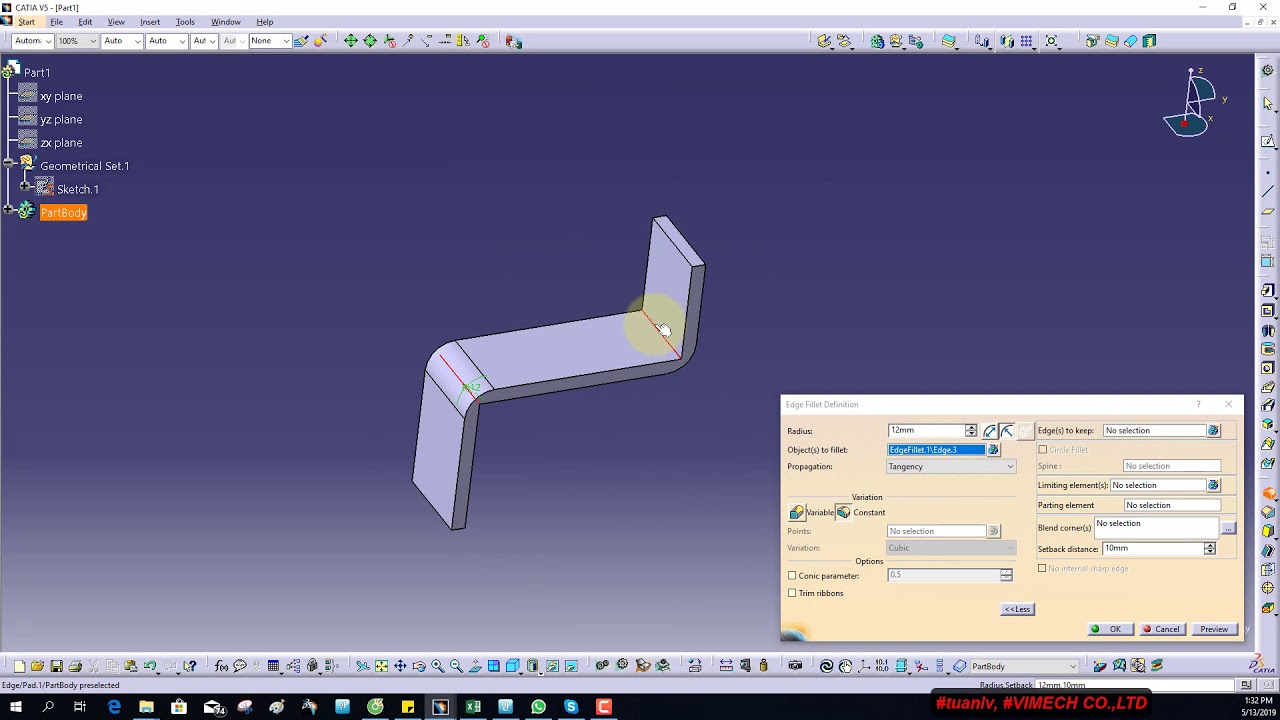Image resolution: width=1280 pixels, height=720 pixels.
Task: Open the File menu
Action: coord(57,22)
